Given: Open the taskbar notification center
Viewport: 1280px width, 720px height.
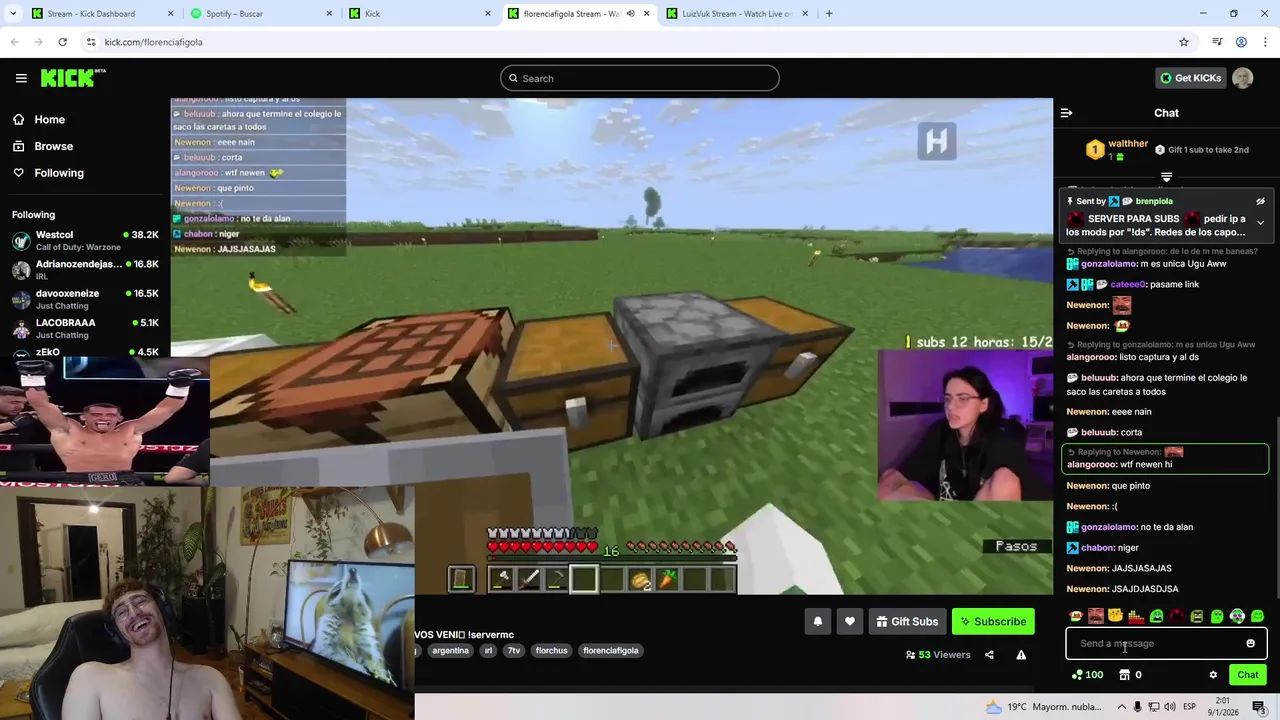Looking at the screenshot, I should tap(1259, 707).
